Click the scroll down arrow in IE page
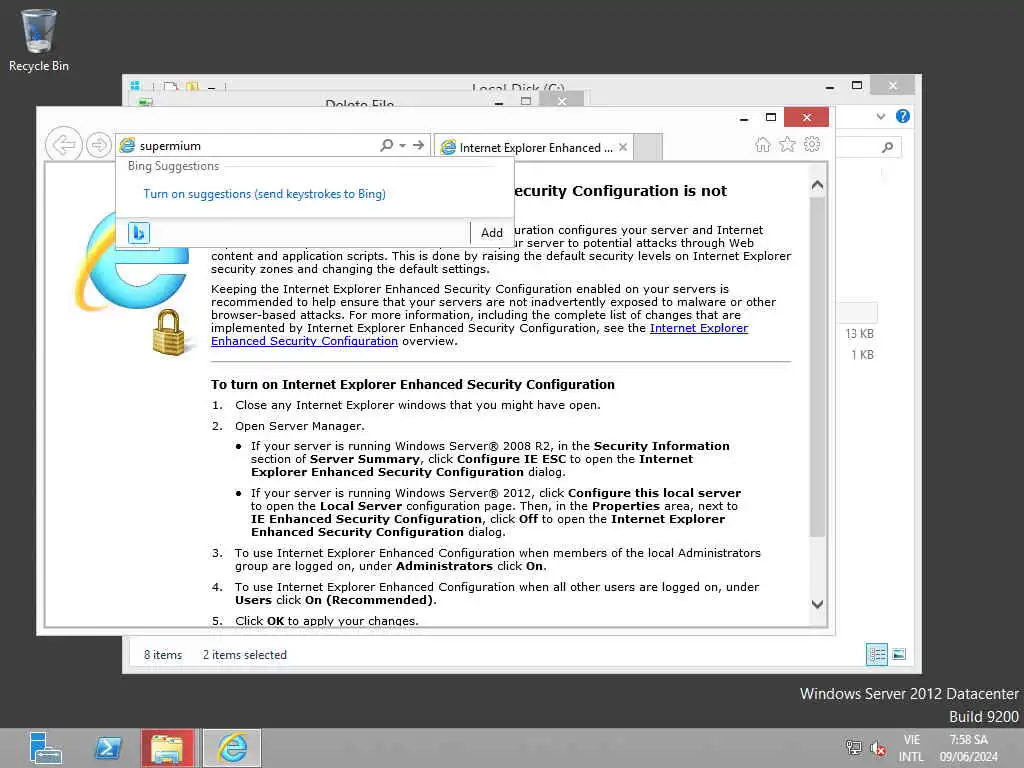1024x768 pixels. [817, 604]
